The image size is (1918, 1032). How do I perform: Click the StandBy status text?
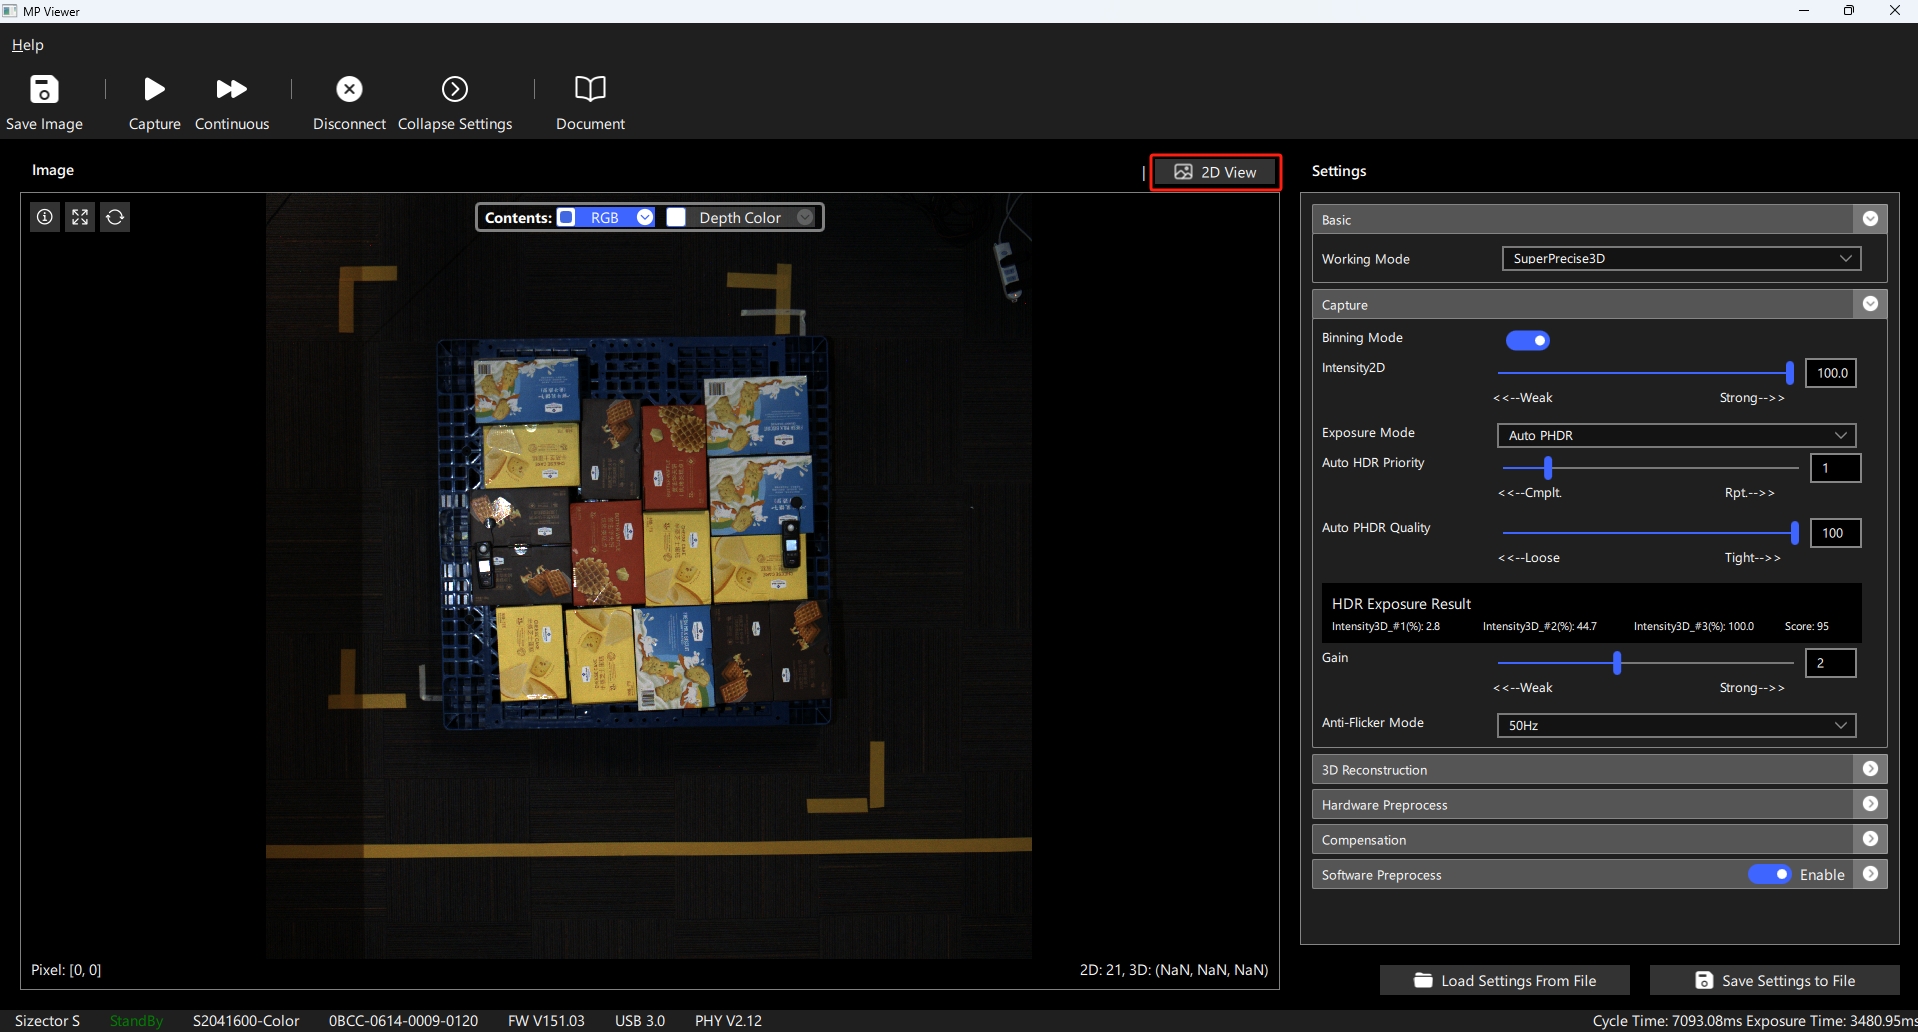click(136, 1021)
